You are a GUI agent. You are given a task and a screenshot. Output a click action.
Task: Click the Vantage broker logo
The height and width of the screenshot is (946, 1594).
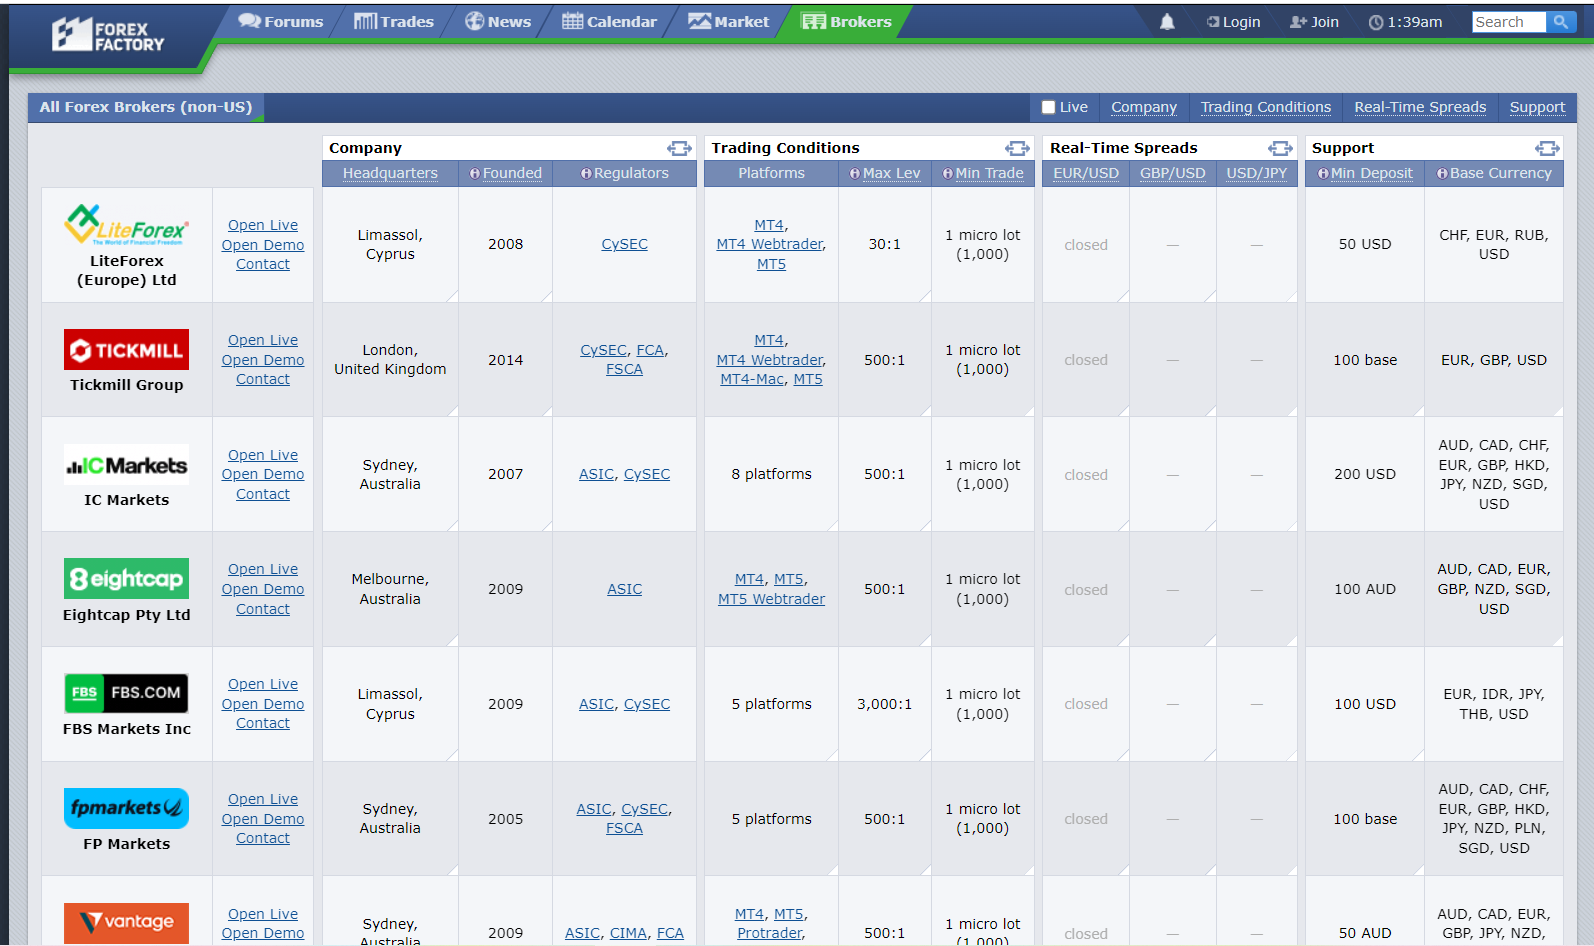(x=126, y=923)
